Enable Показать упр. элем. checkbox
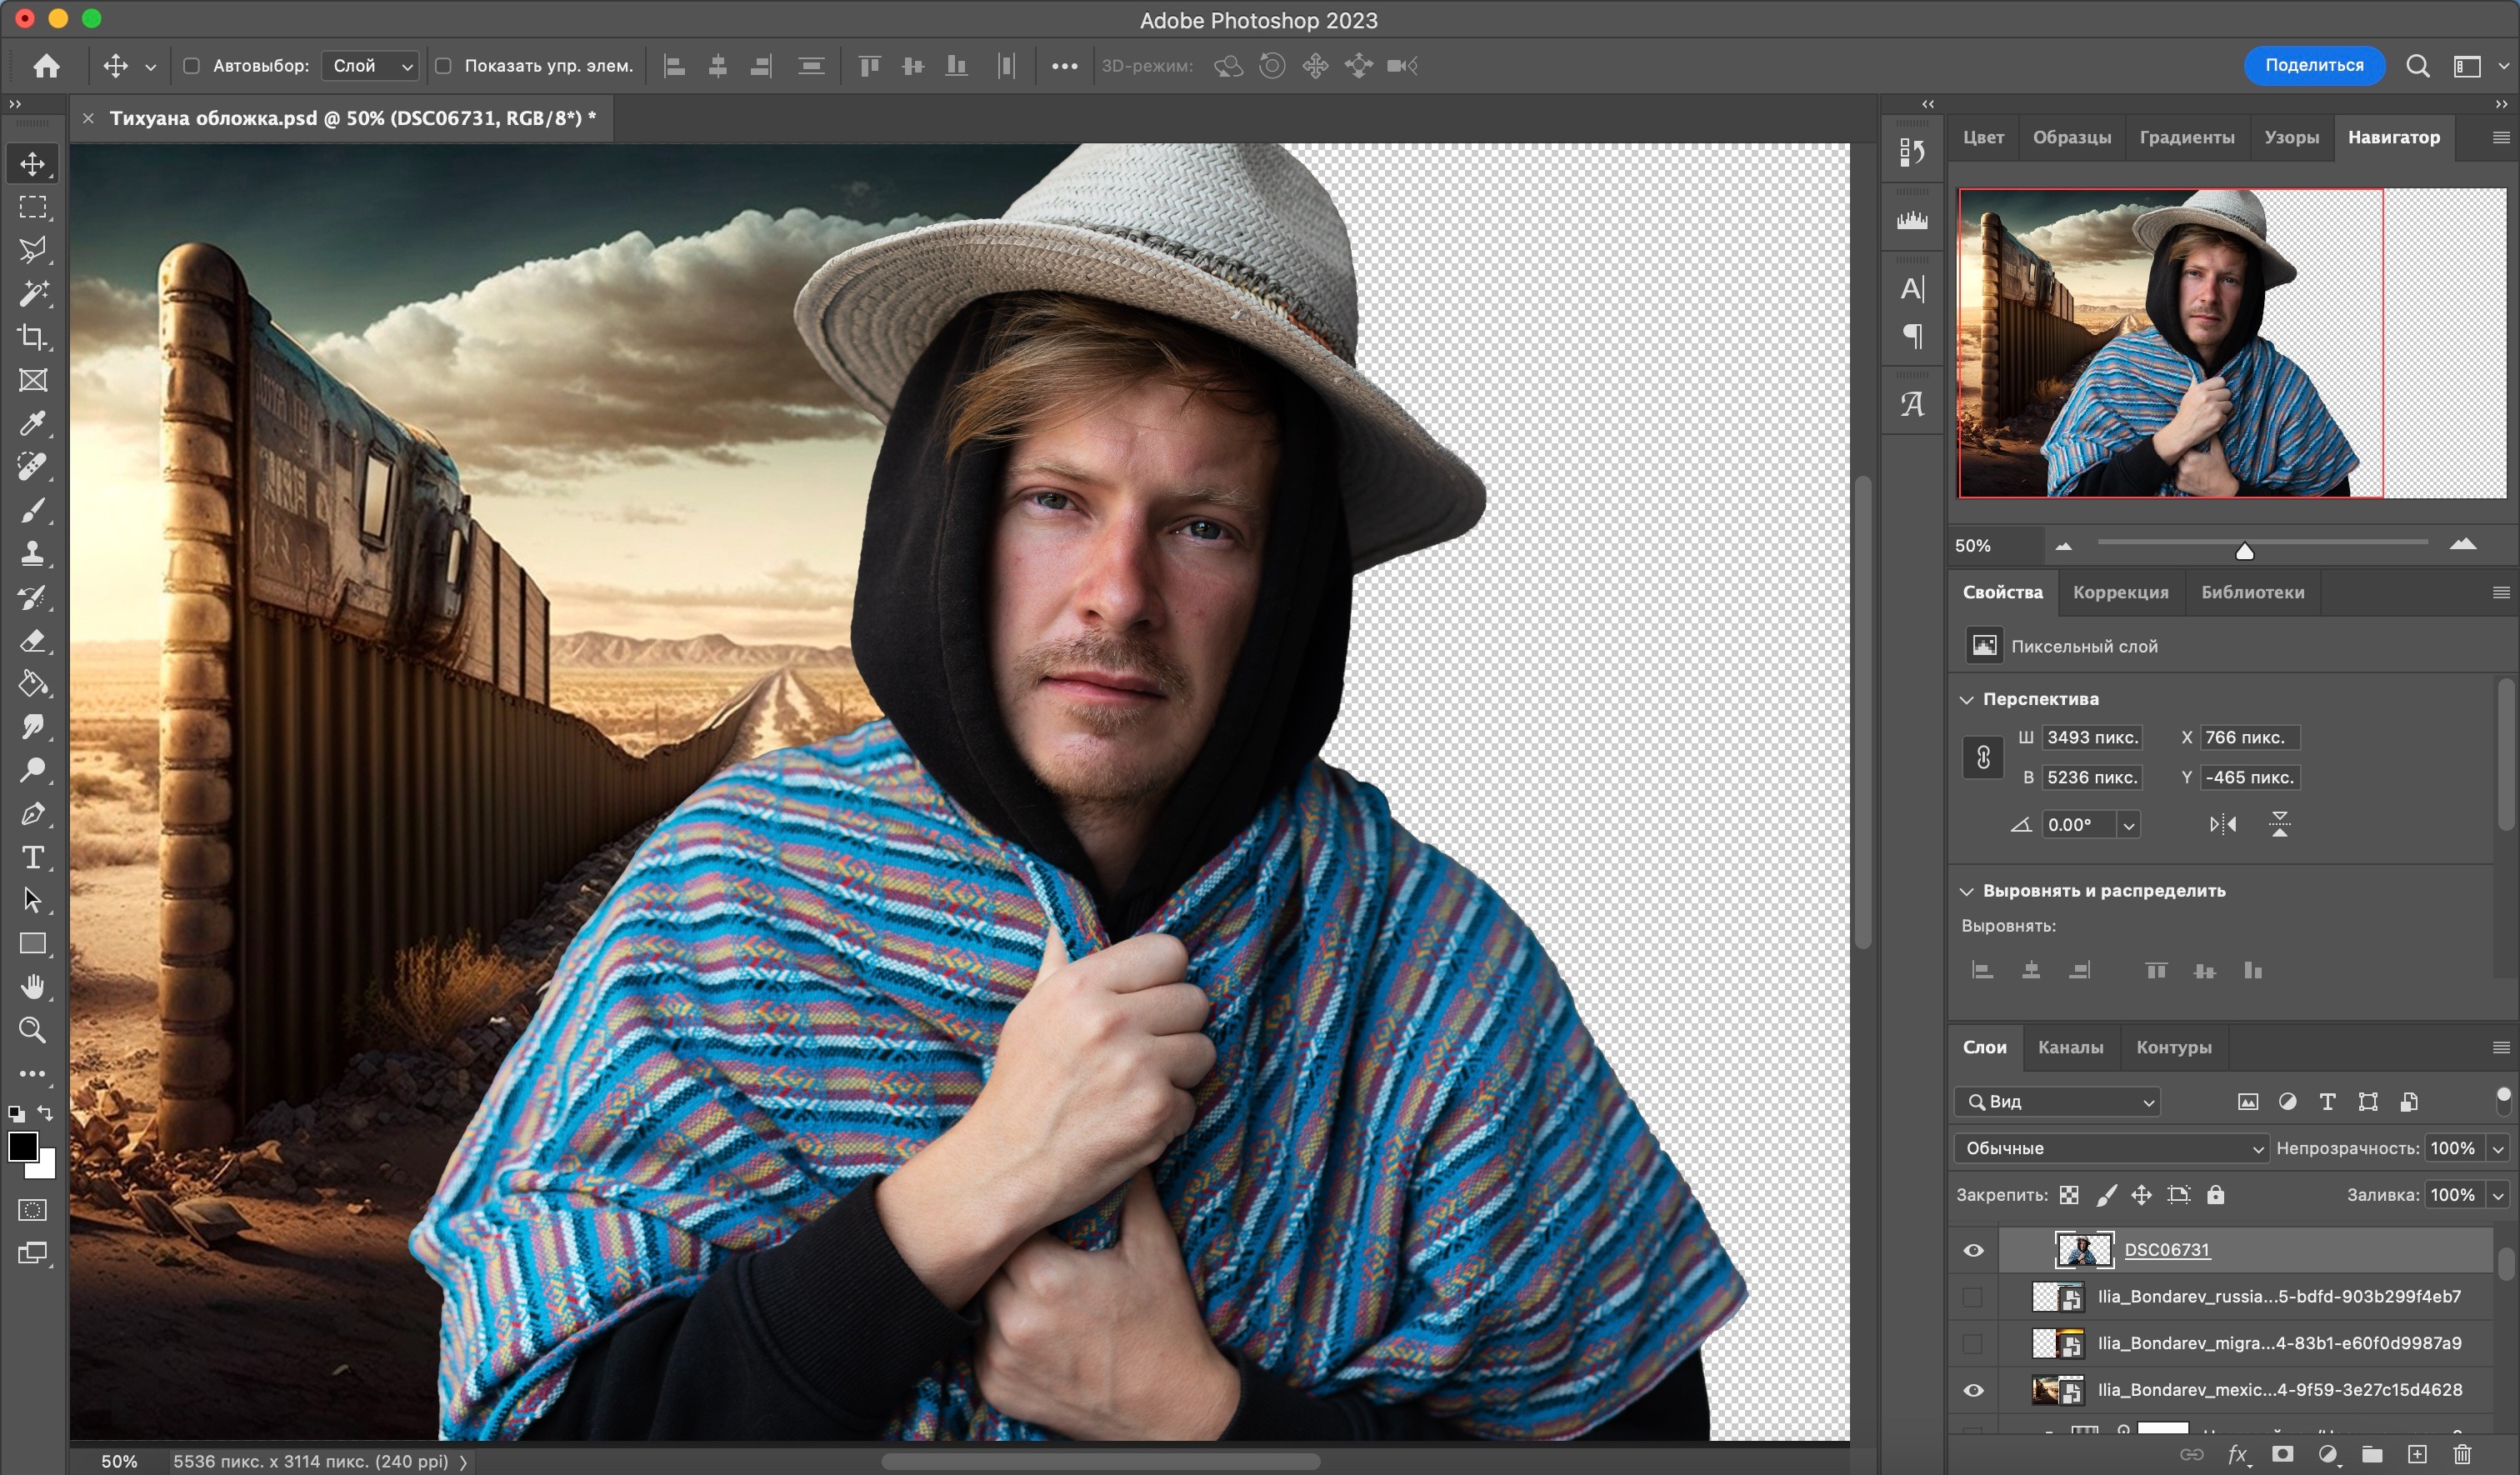 point(443,66)
